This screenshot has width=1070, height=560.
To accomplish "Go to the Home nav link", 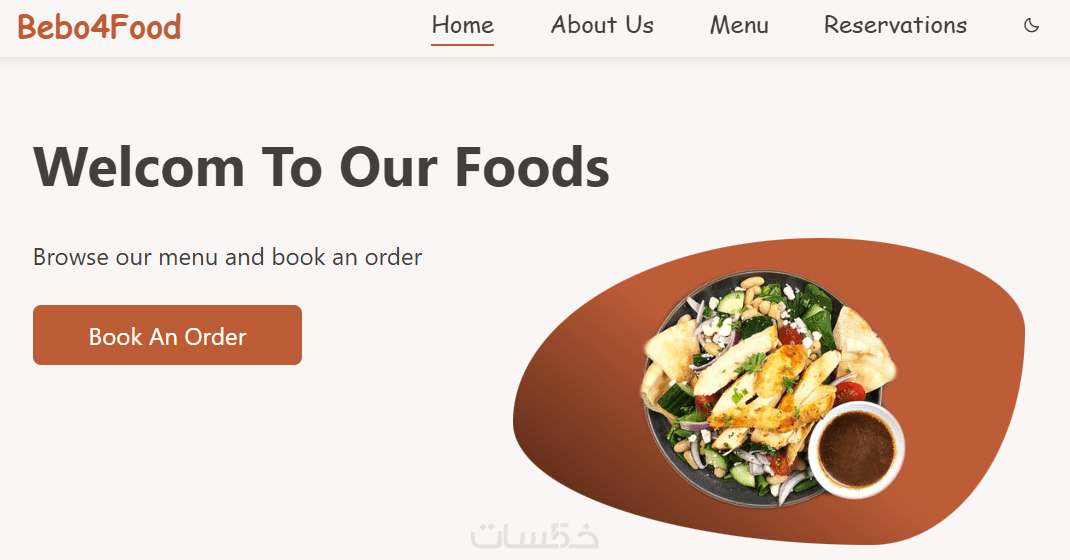I will coord(462,25).
